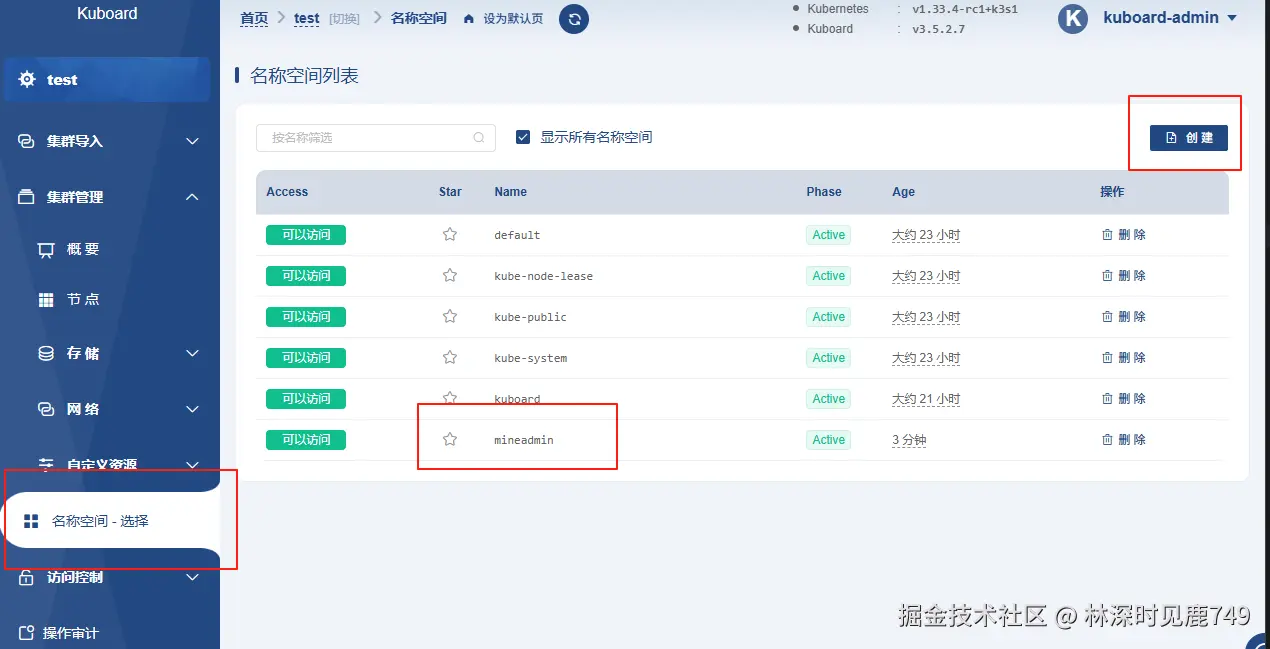
Task: Star the kube-system namespace
Action: pos(450,357)
